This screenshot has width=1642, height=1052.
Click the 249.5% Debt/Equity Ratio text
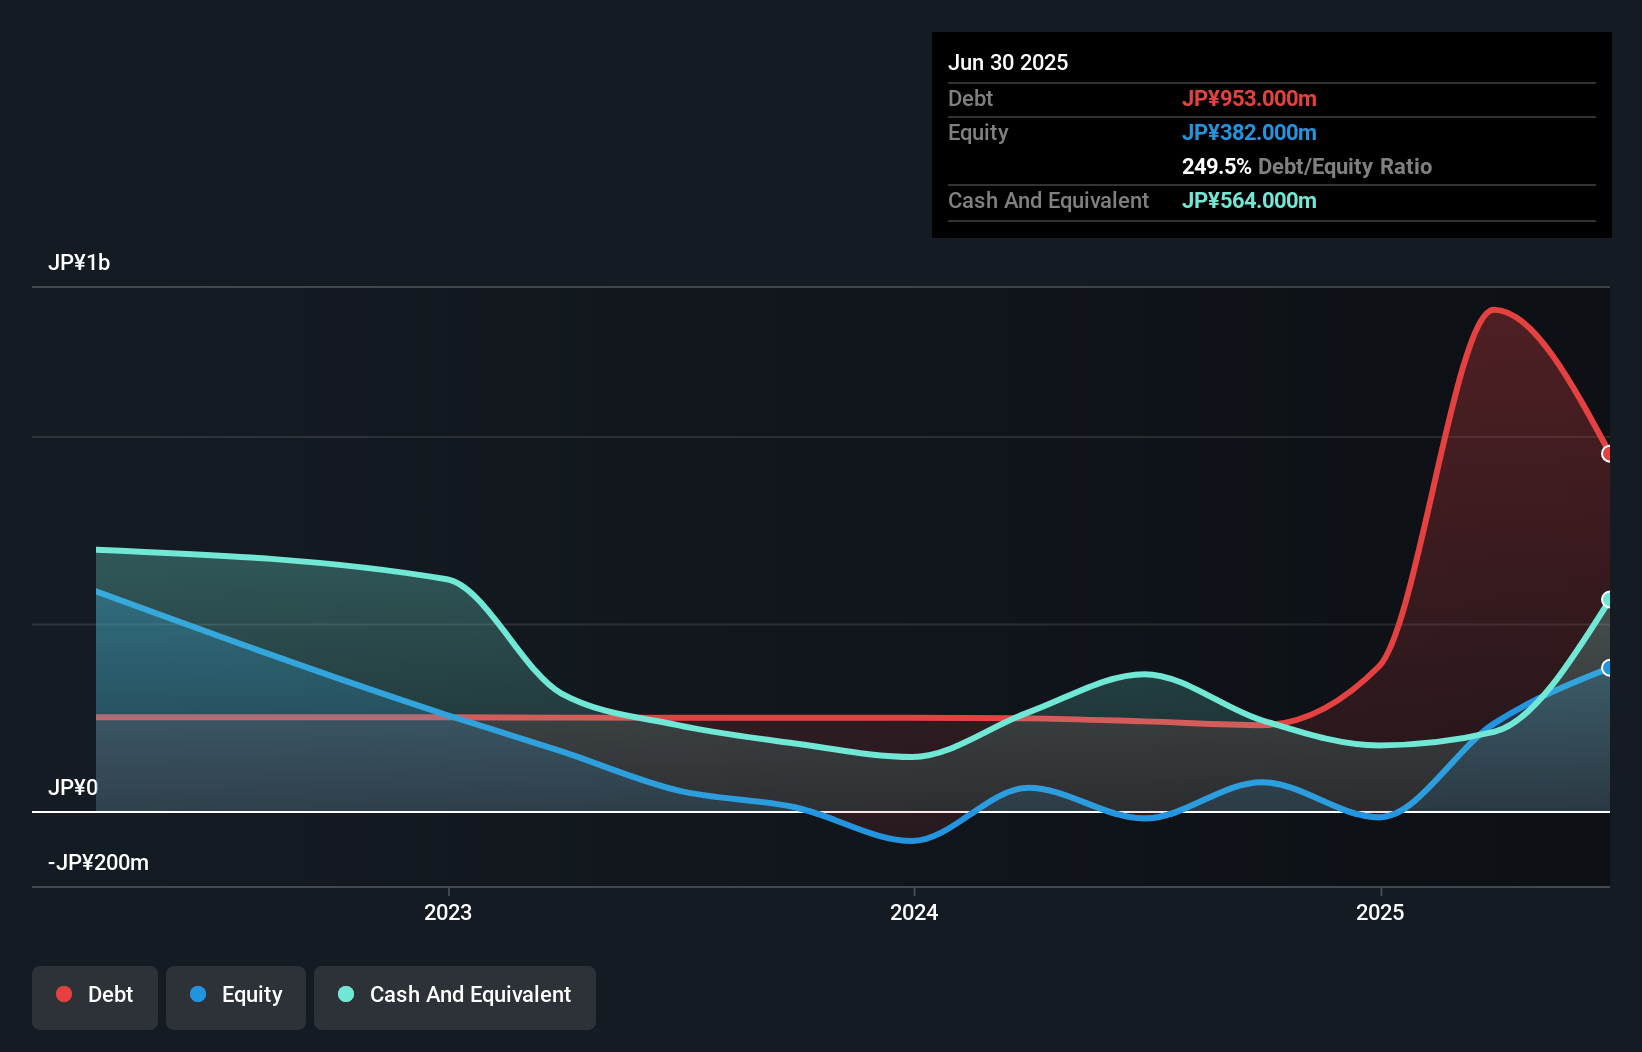1307,166
